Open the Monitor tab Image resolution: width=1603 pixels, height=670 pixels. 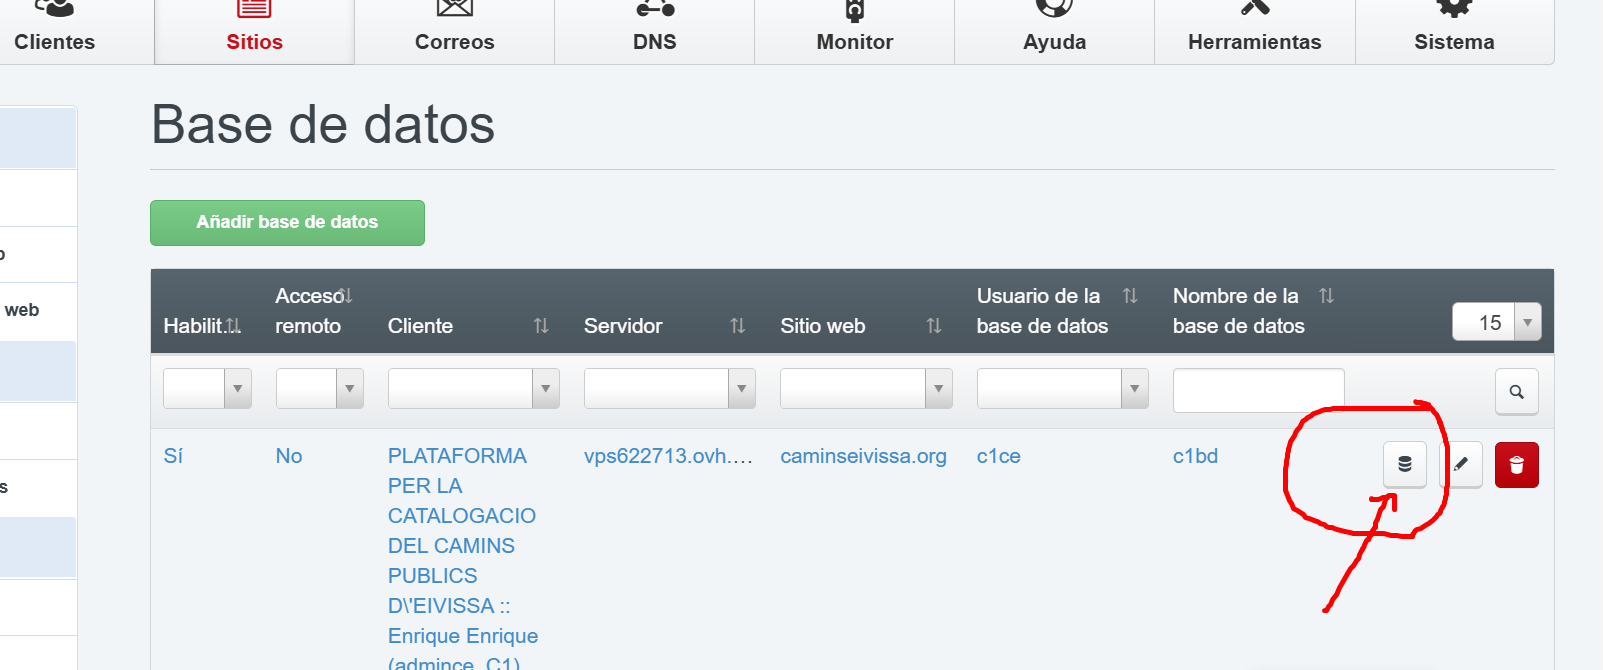pos(855,32)
